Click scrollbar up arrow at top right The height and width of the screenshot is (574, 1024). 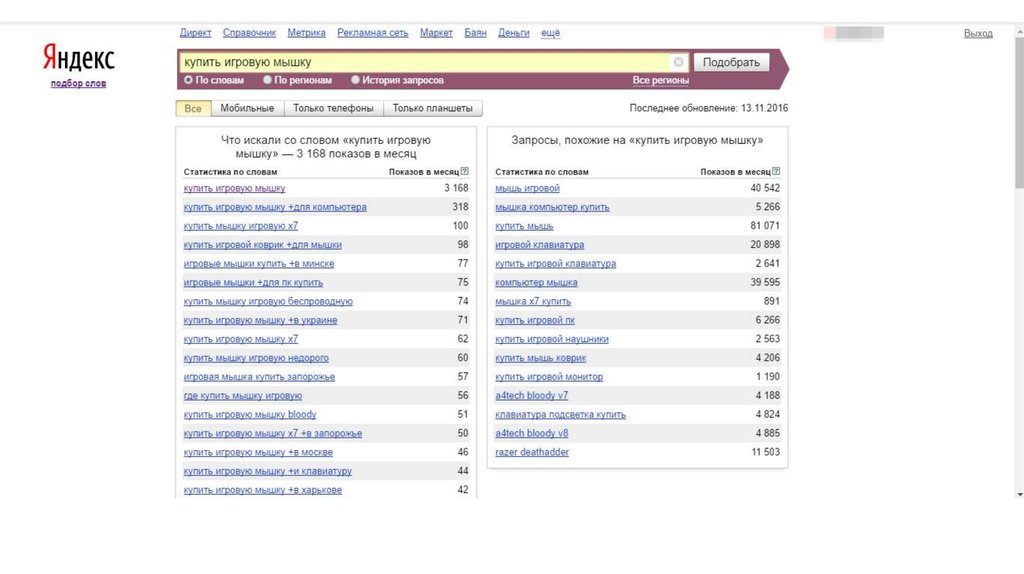coord(1018,31)
